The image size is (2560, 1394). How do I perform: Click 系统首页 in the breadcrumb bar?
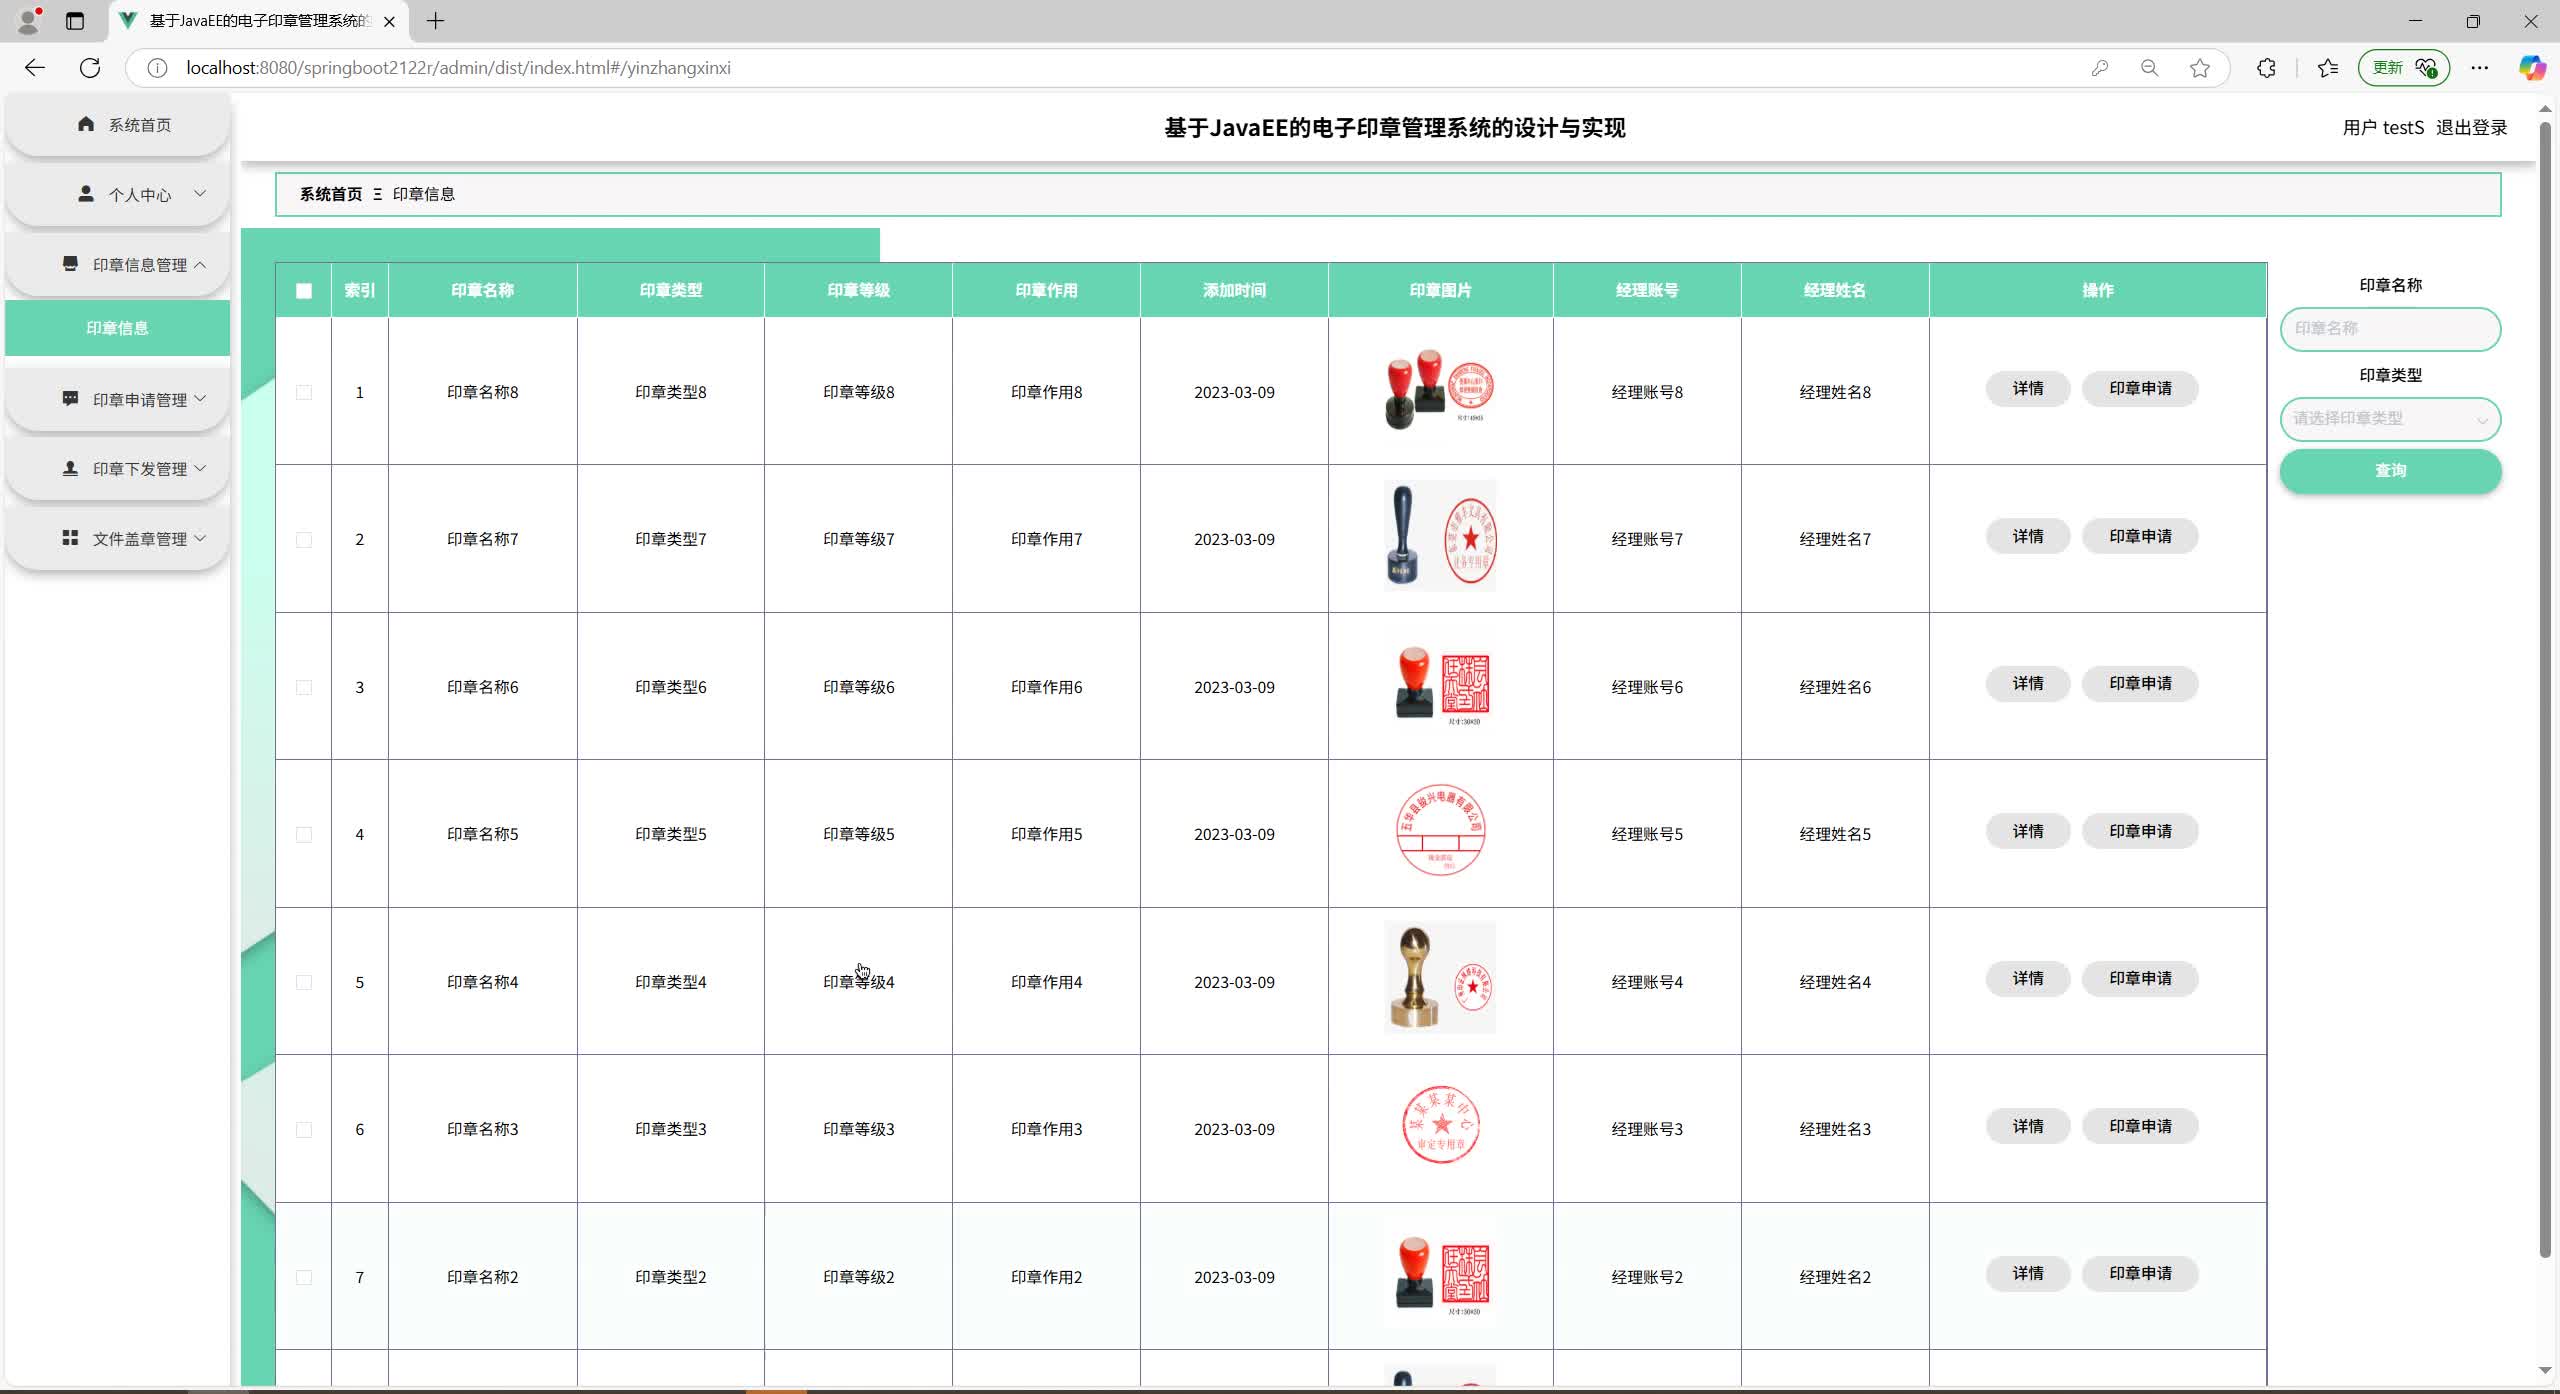[330, 194]
